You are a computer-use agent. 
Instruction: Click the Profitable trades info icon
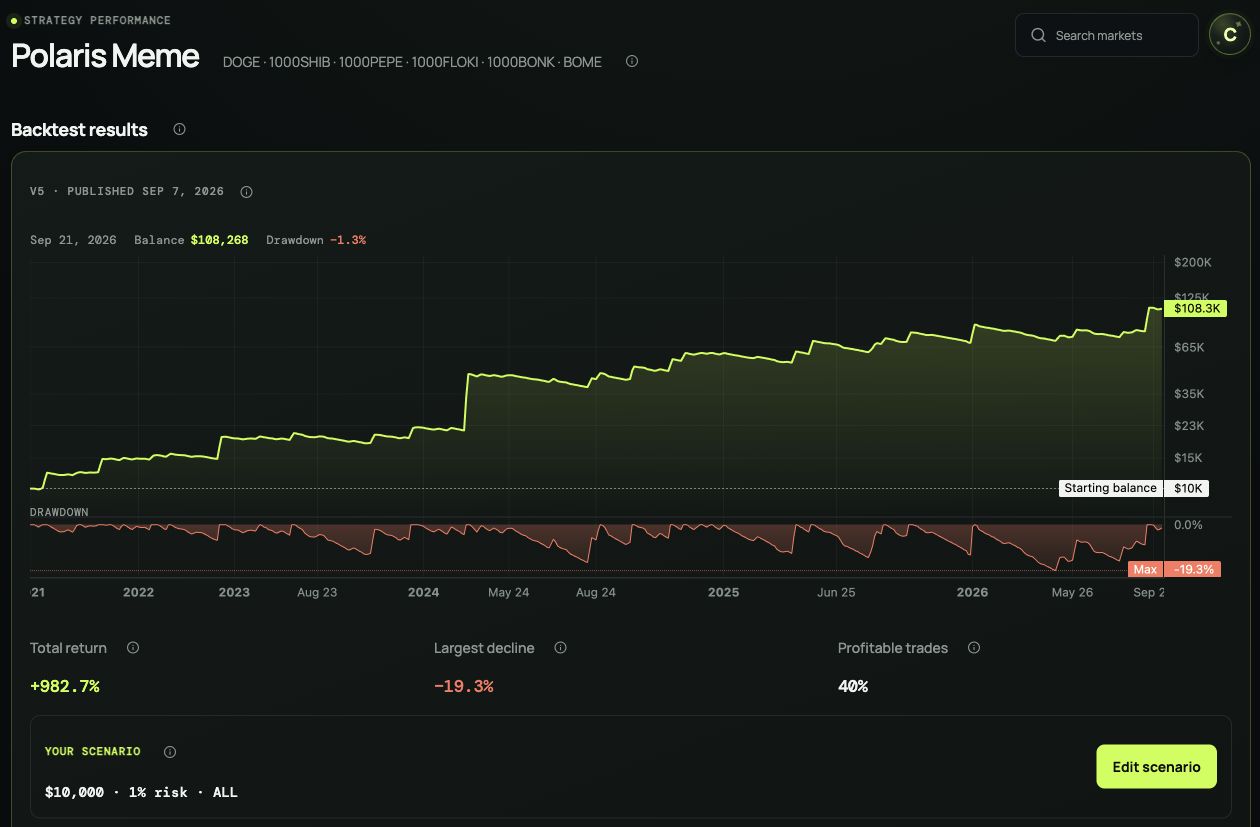coord(974,648)
